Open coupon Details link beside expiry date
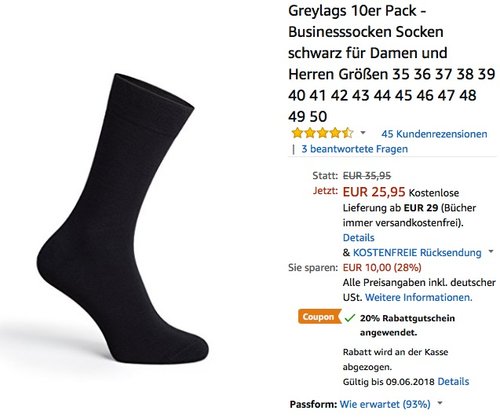Viewport: 500px width, 418px height. (453, 381)
